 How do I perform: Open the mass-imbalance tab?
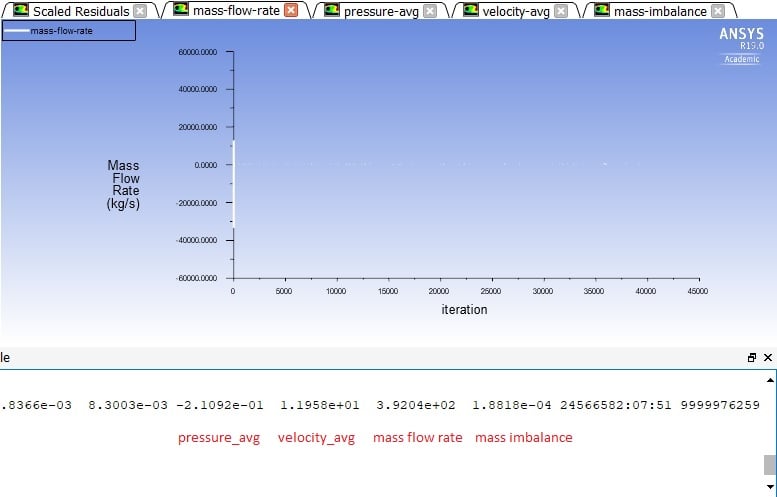660,11
